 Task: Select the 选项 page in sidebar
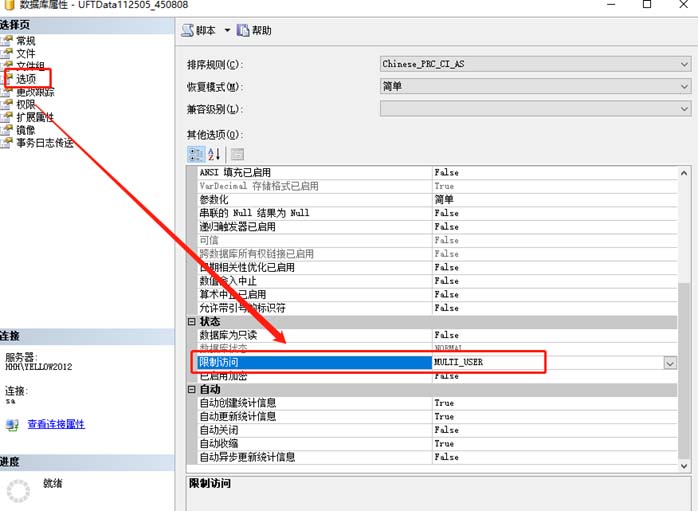(x=27, y=78)
